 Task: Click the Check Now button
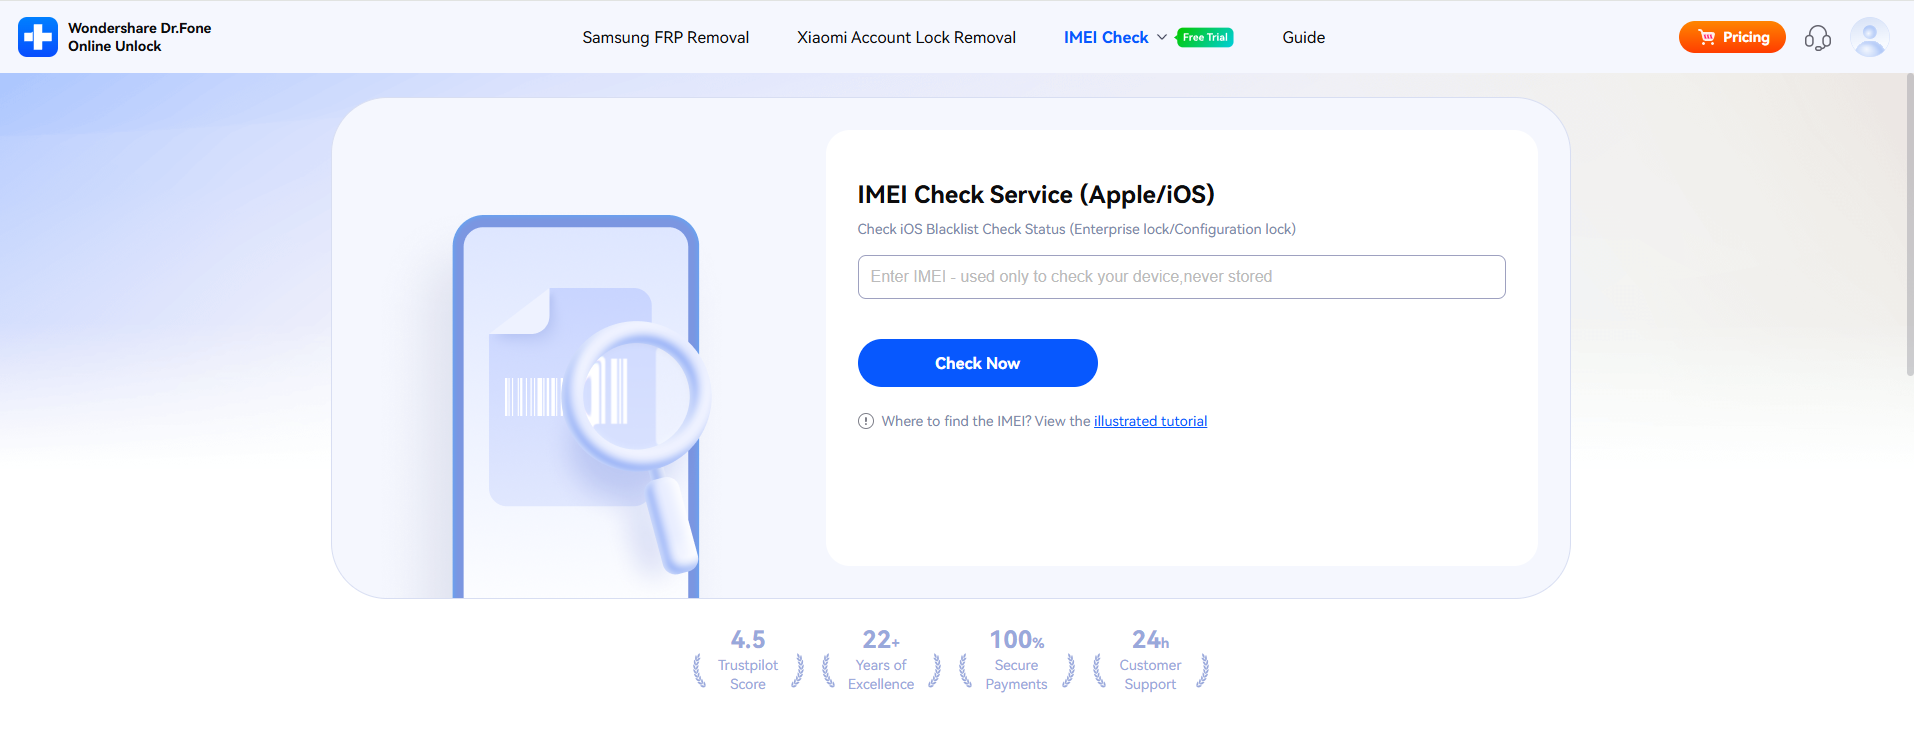point(977,363)
